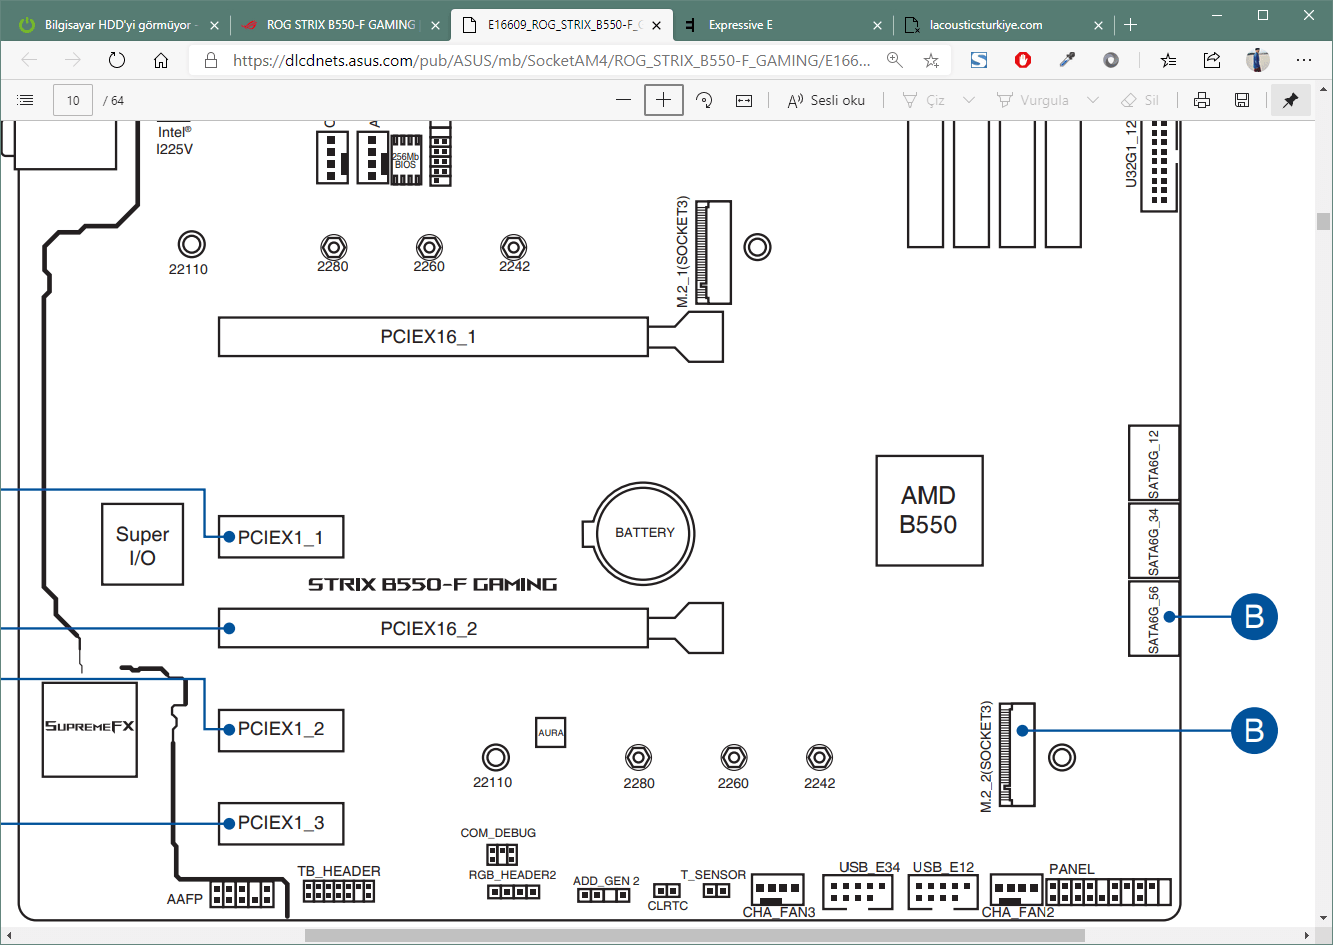Add this page to favorites
This screenshot has height=945, width=1333.
pyautogui.click(x=931, y=60)
